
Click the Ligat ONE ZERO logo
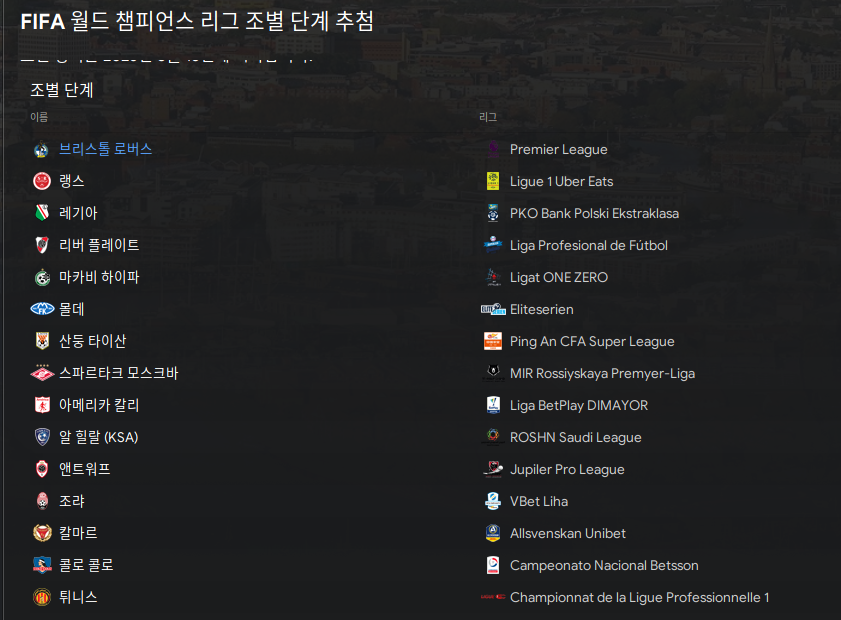tap(493, 277)
